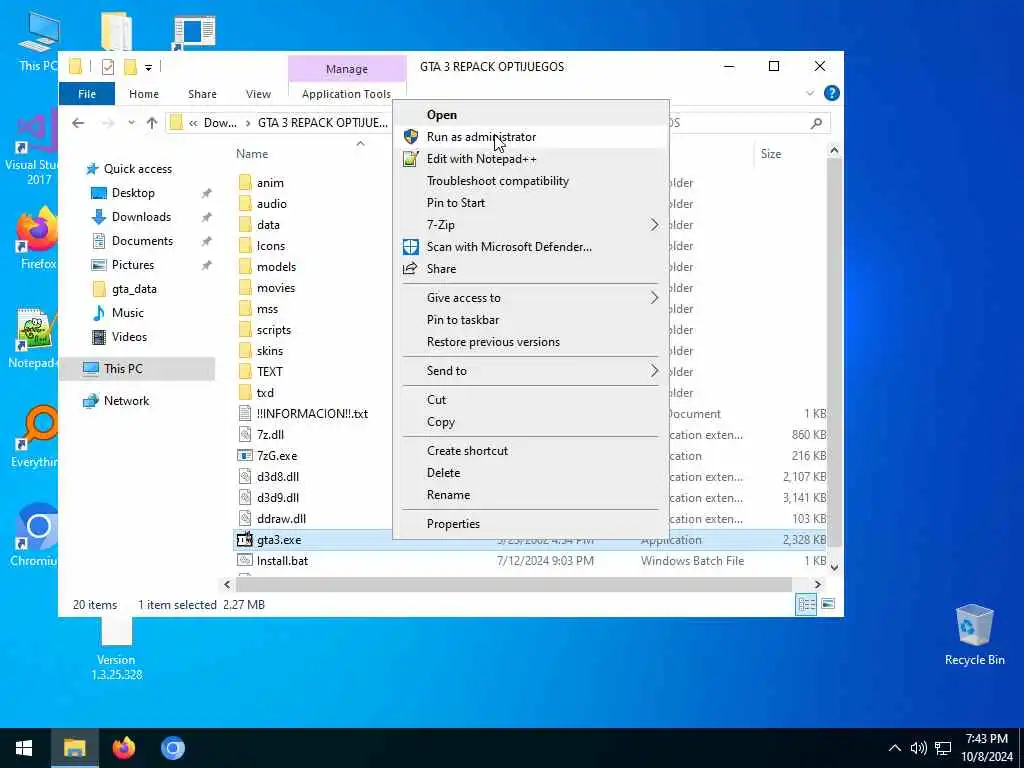Open the Quick Access Toolbar customize dropdown
Image resolution: width=1024 pixels, height=768 pixels.
(148, 67)
